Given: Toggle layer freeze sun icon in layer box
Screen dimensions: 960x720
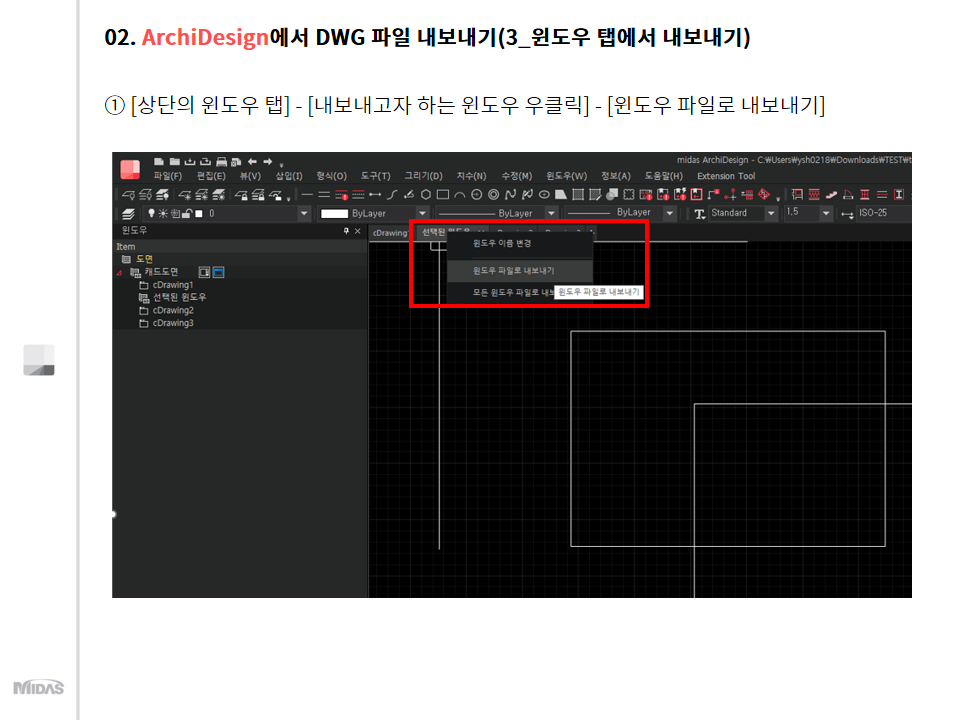Looking at the screenshot, I should (163, 213).
